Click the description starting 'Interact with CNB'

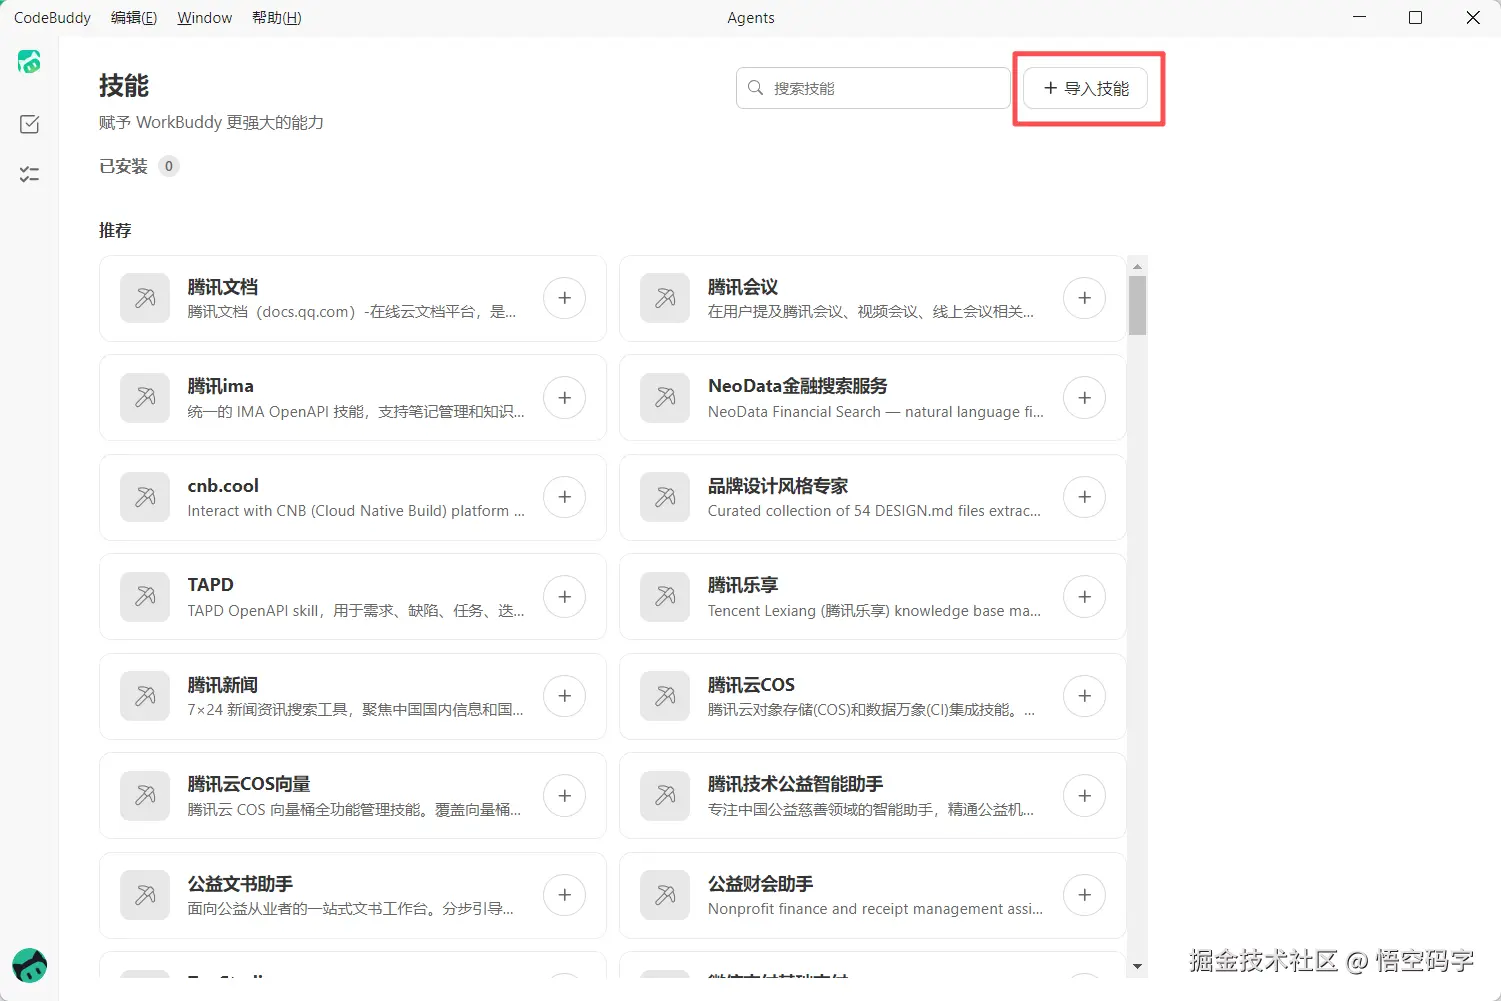click(355, 511)
